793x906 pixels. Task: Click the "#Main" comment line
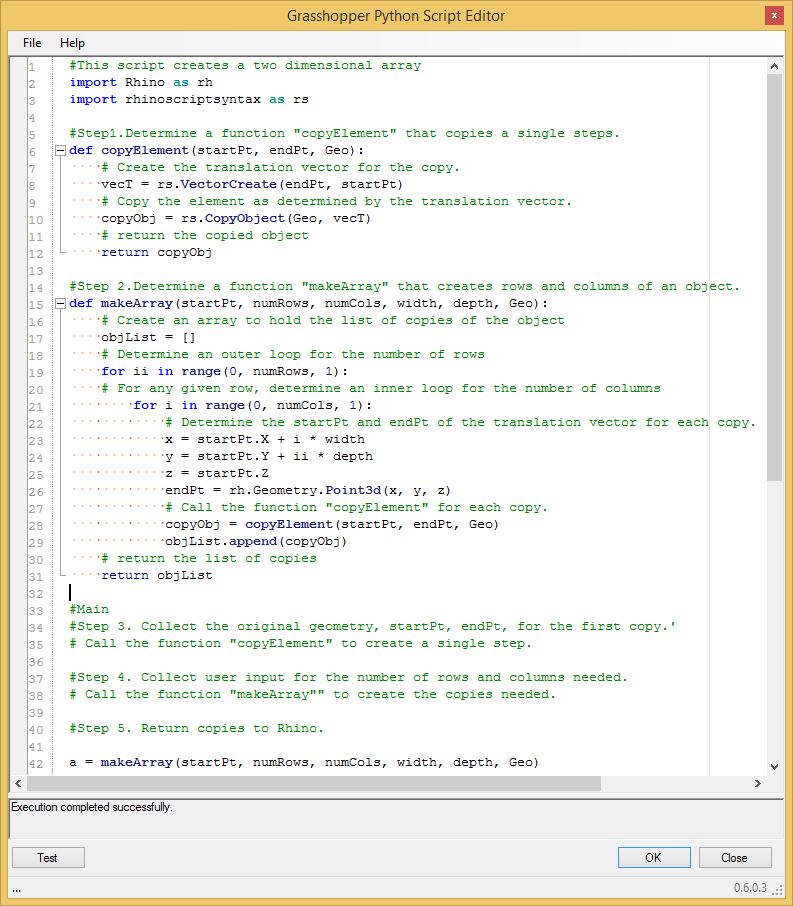89,610
